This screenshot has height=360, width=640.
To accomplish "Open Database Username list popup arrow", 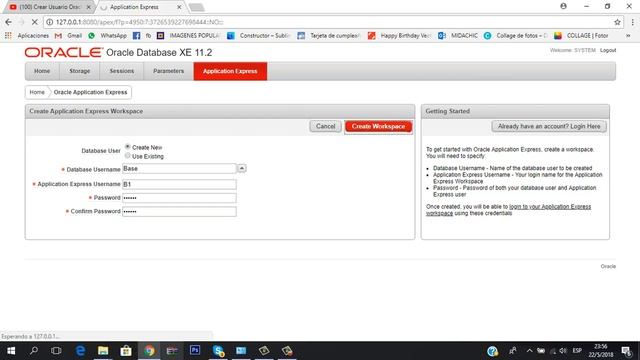I will click(242, 168).
